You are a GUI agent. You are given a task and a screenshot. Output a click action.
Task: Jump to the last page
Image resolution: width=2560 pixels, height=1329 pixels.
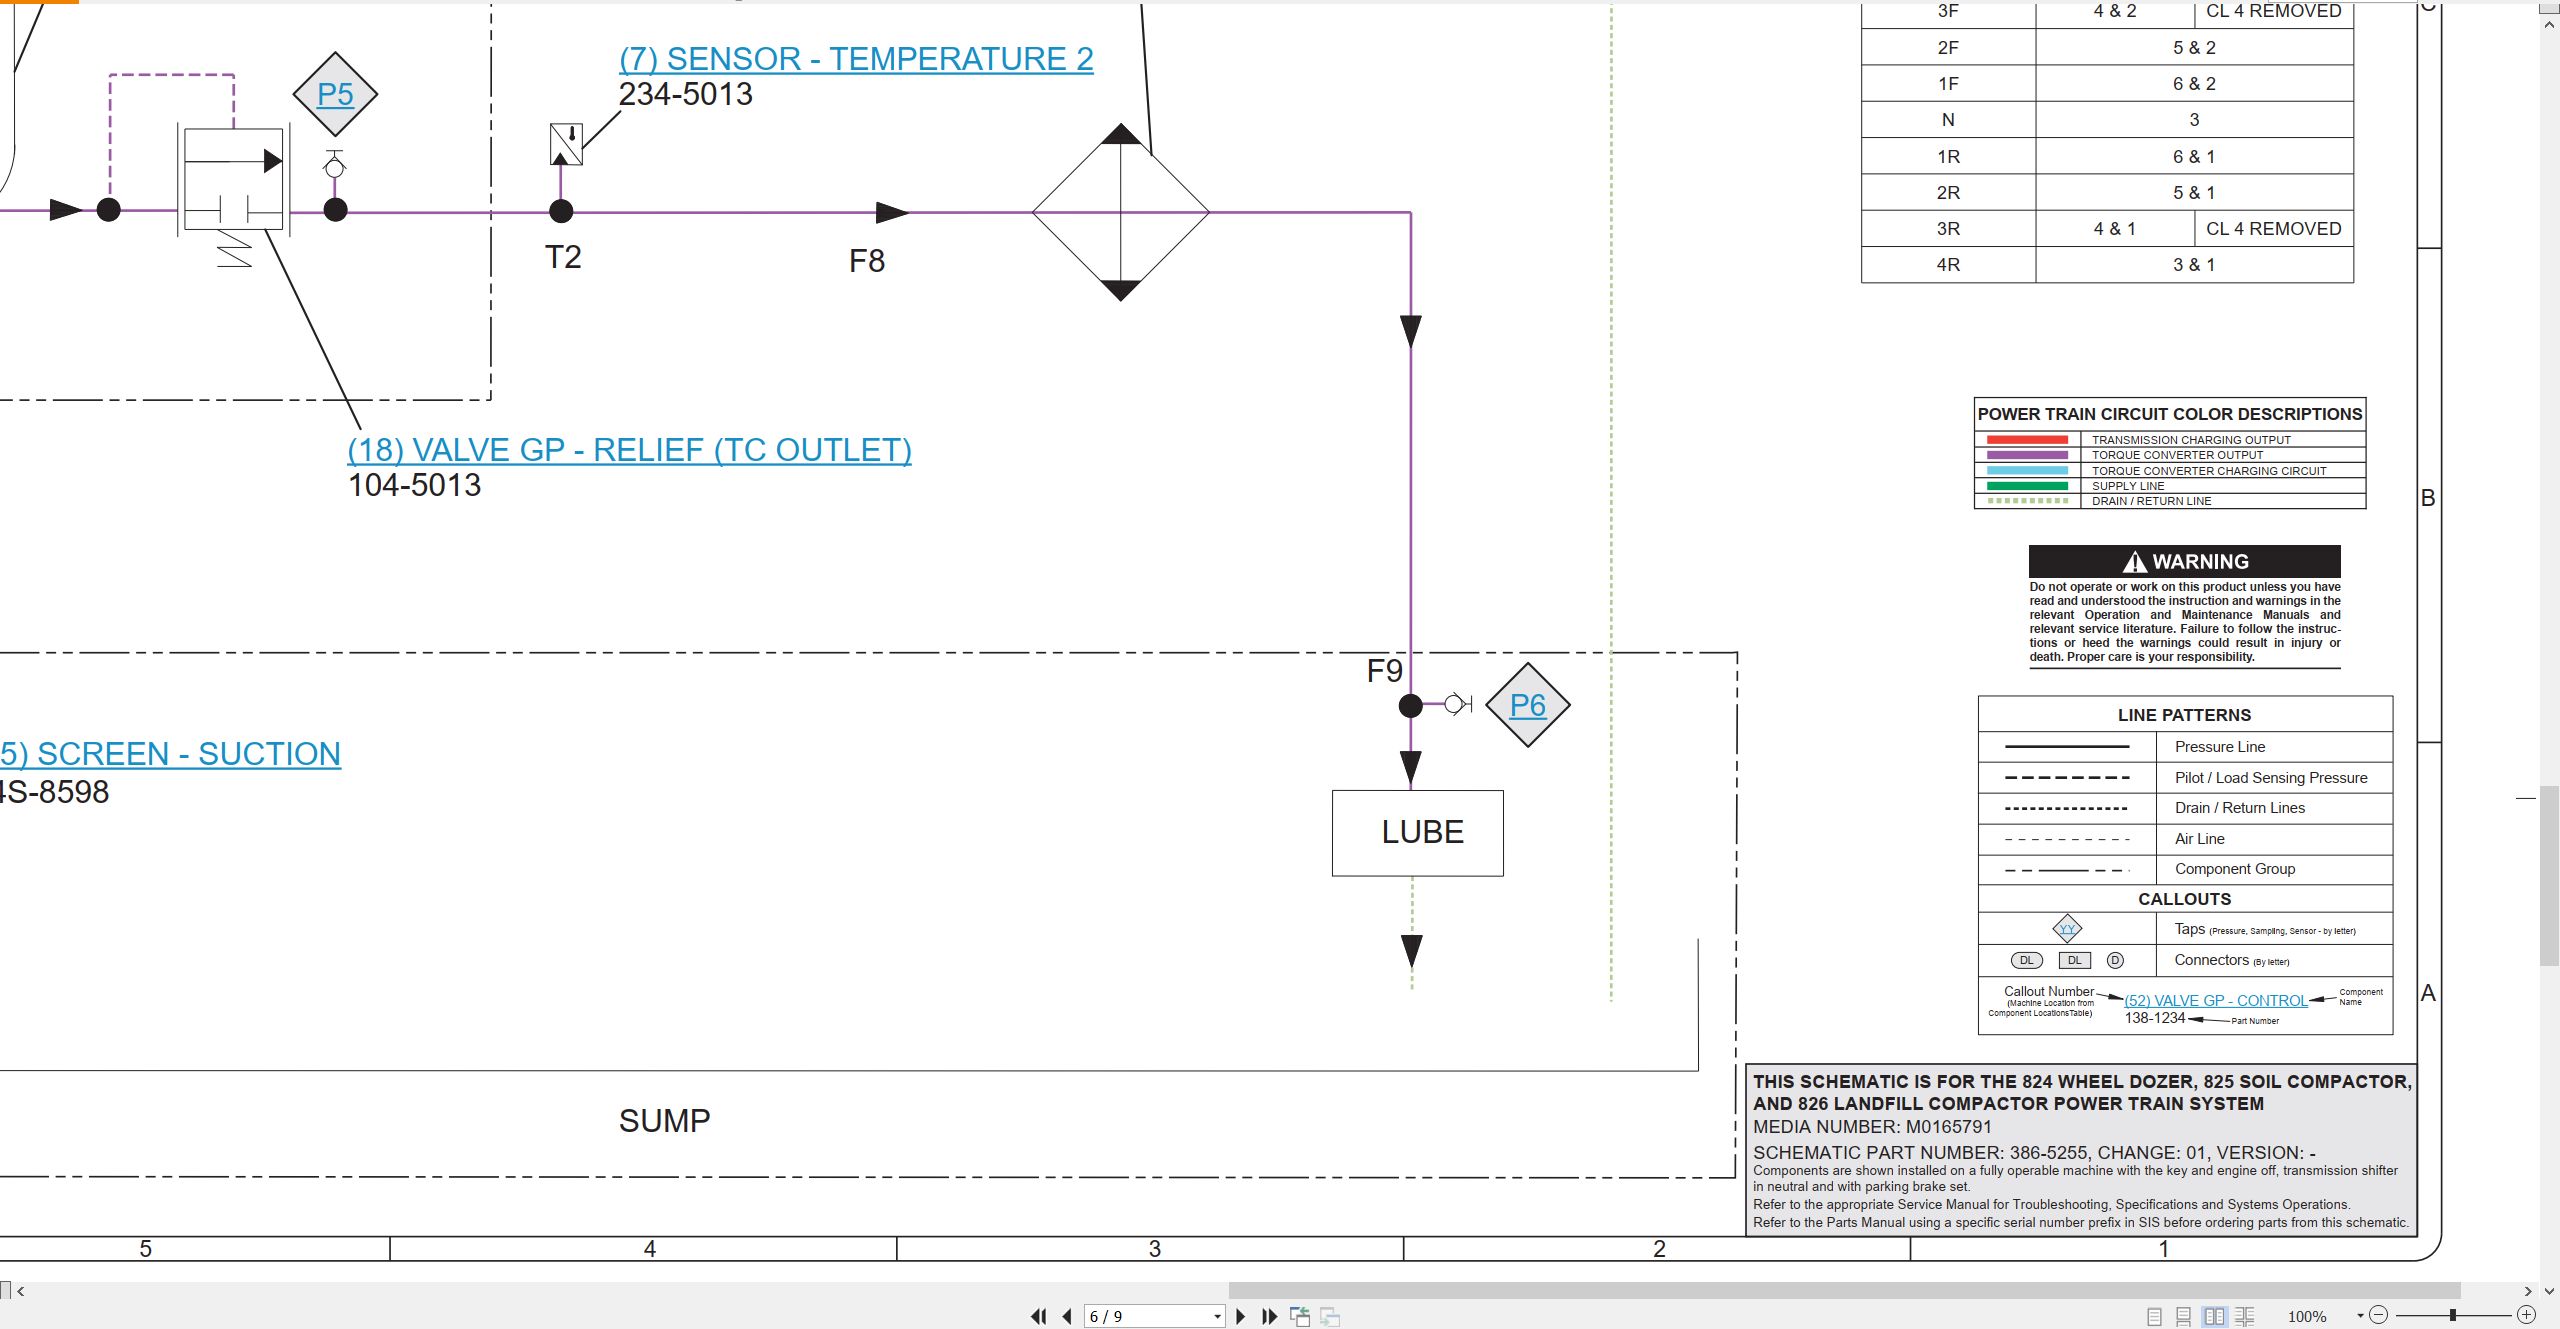1270,1316
